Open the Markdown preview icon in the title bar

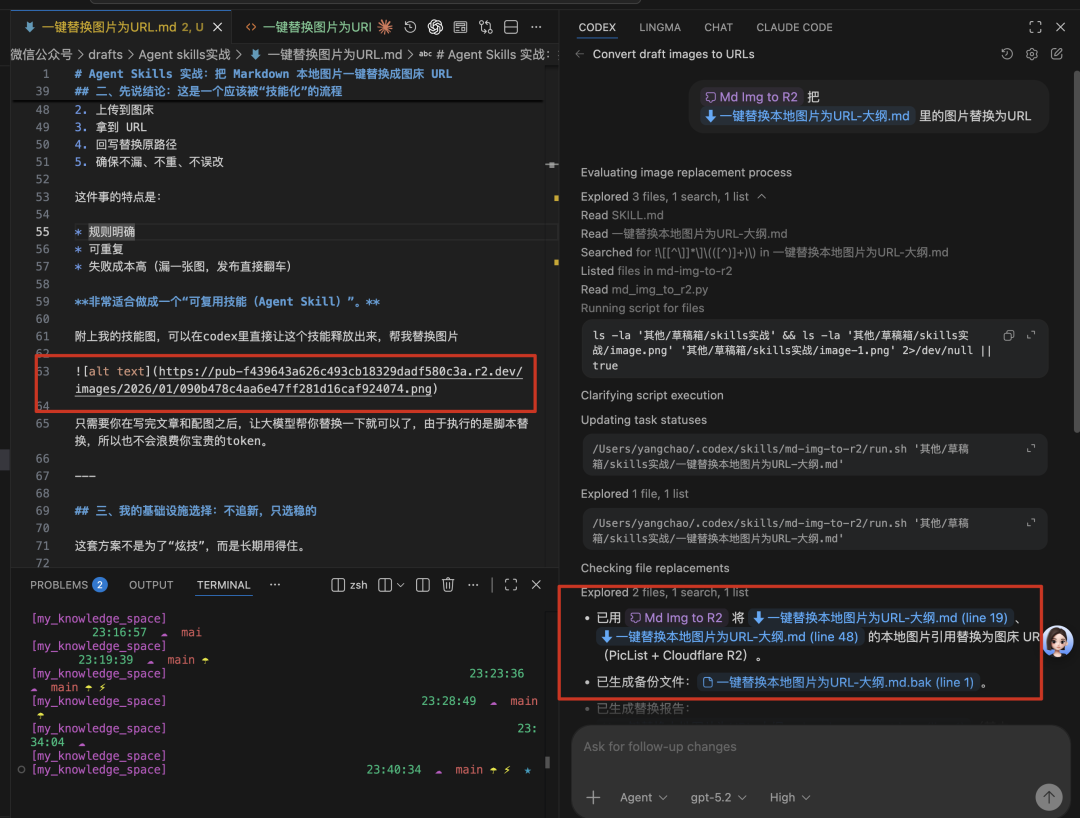pyautogui.click(x=460, y=27)
